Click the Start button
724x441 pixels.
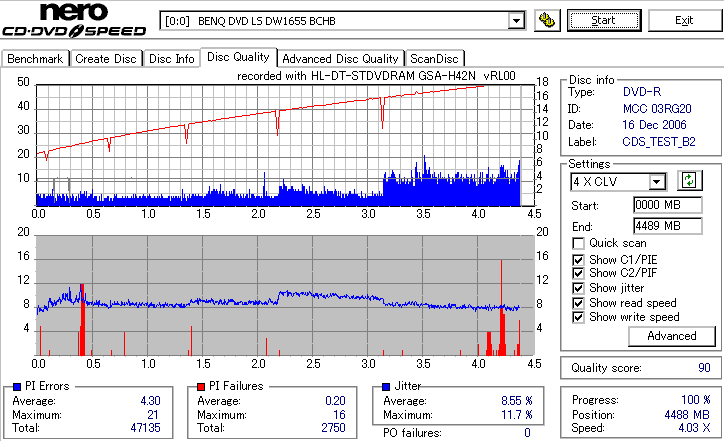click(604, 20)
